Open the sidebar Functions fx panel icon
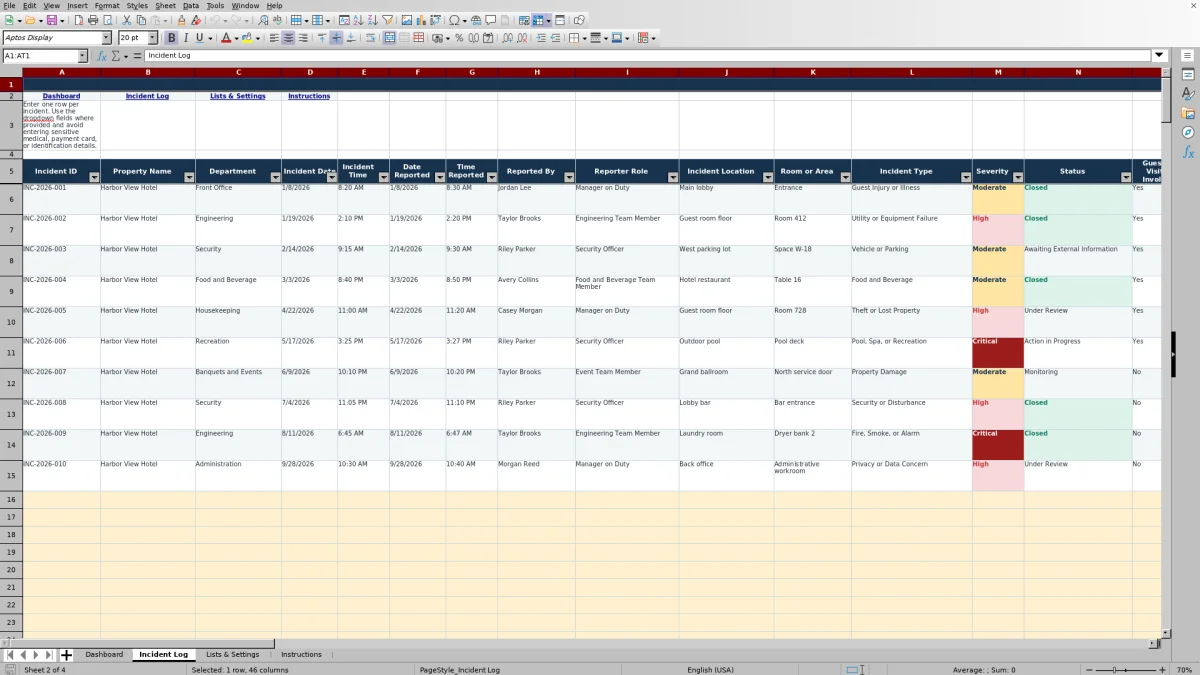1200x675 pixels. pyautogui.click(x=1188, y=152)
